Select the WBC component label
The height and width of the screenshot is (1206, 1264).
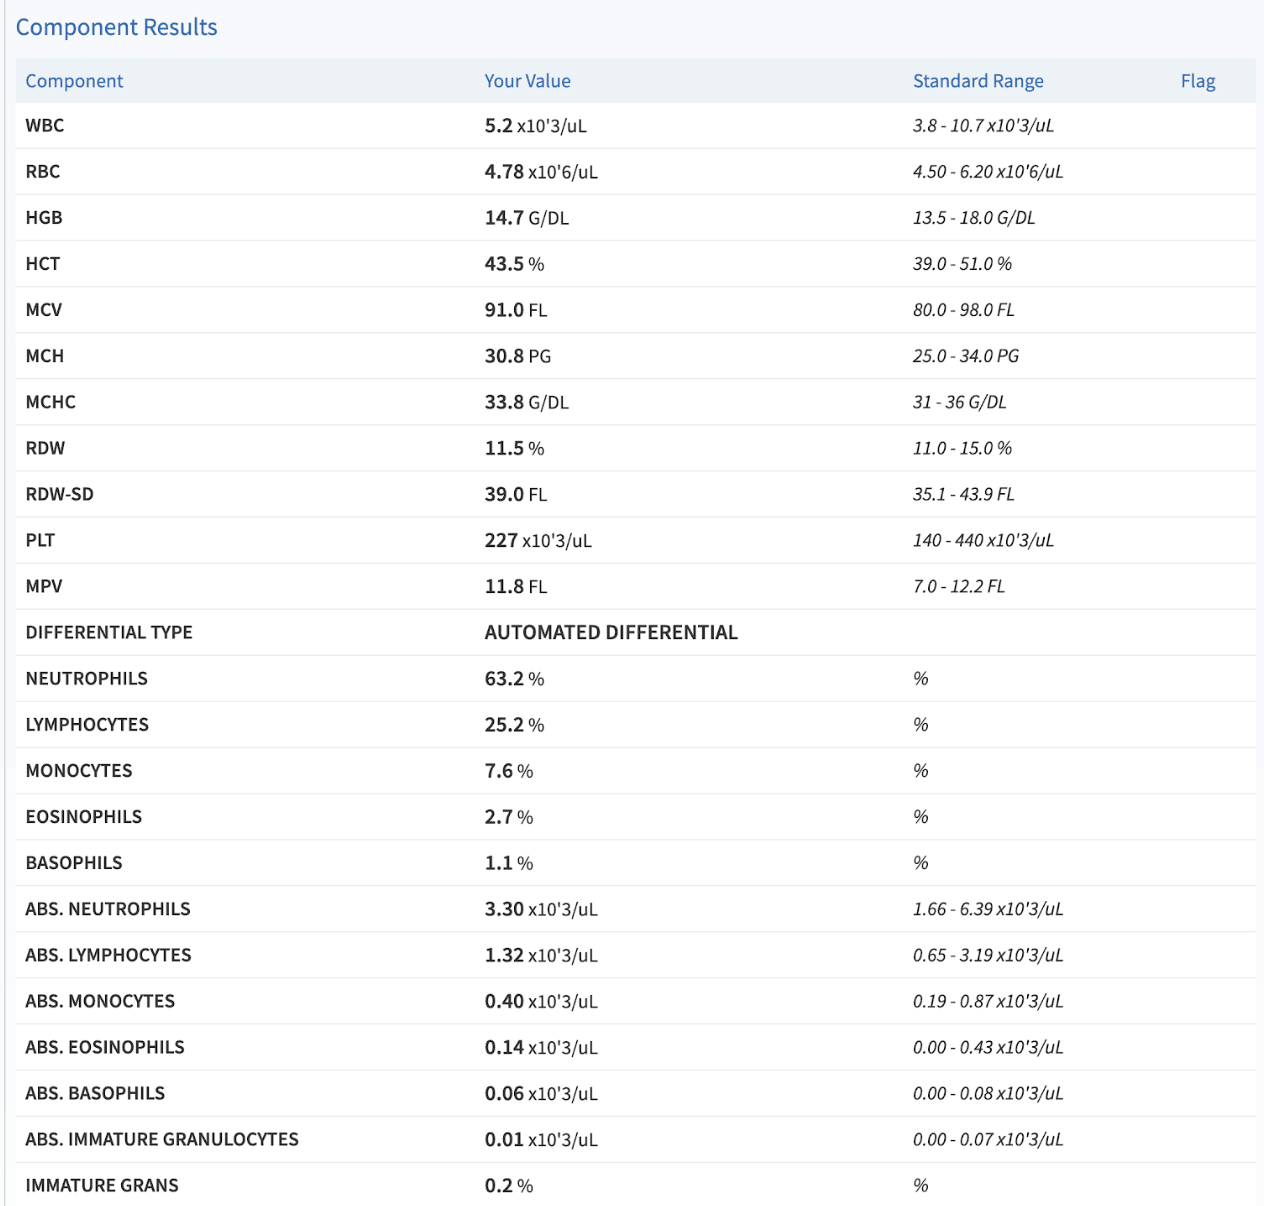point(45,126)
